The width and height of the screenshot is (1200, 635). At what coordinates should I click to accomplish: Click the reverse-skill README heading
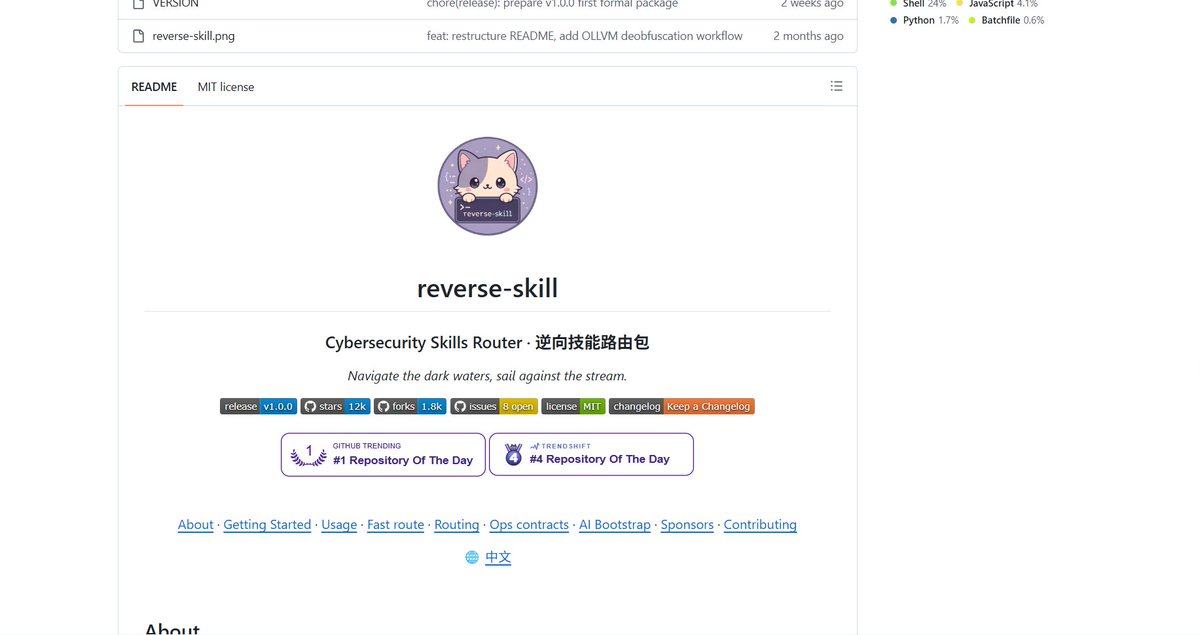487,288
